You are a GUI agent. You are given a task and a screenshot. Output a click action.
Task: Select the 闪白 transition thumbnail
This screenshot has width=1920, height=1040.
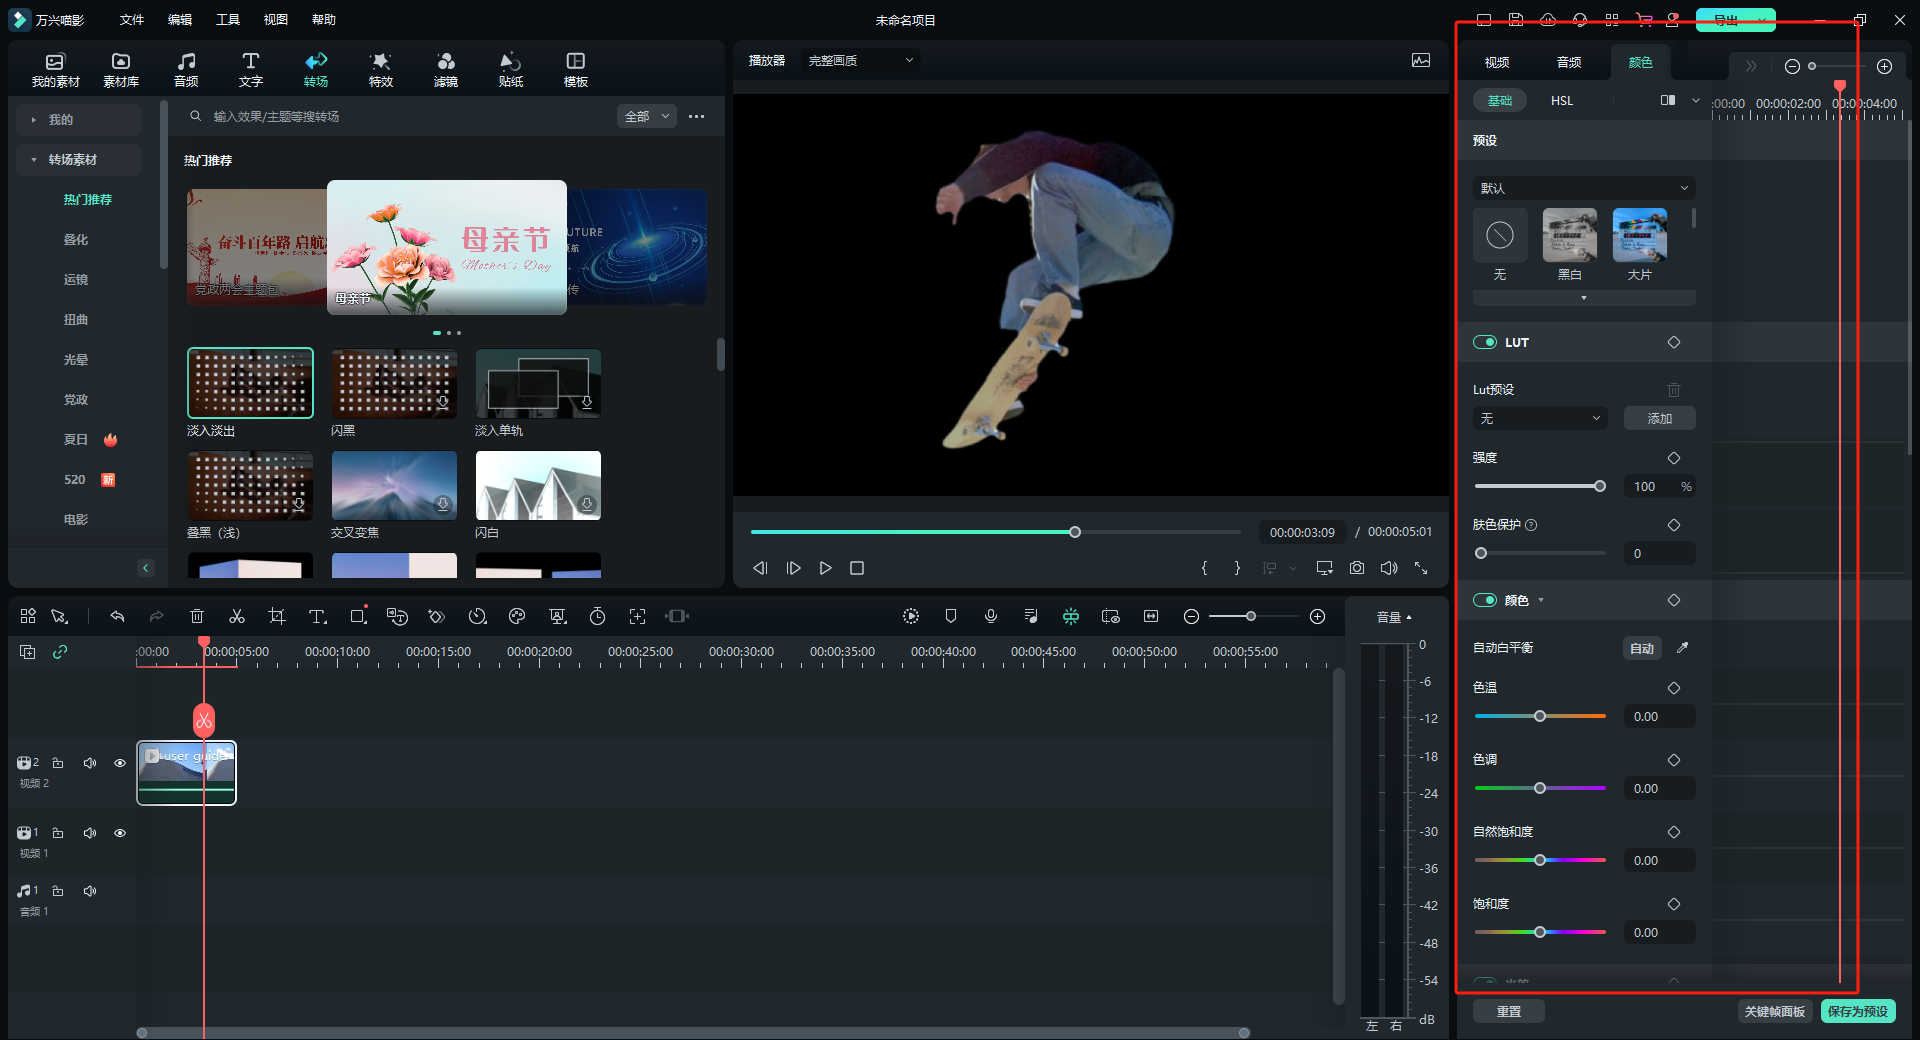pyautogui.click(x=538, y=485)
